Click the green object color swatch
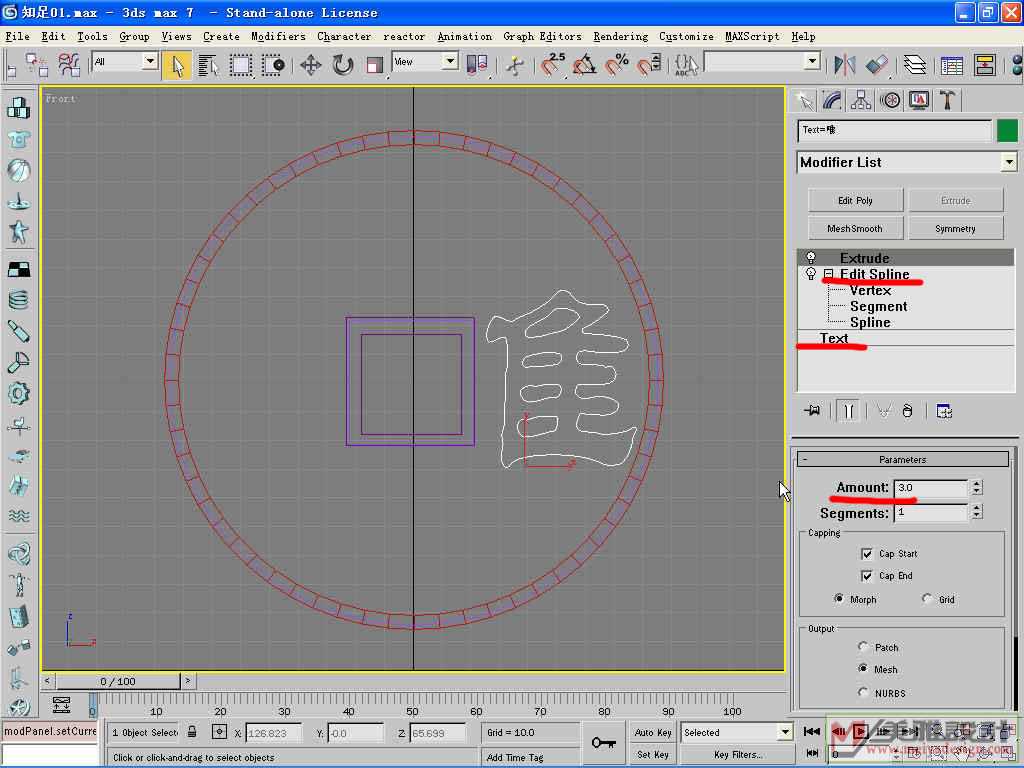 (x=1007, y=131)
